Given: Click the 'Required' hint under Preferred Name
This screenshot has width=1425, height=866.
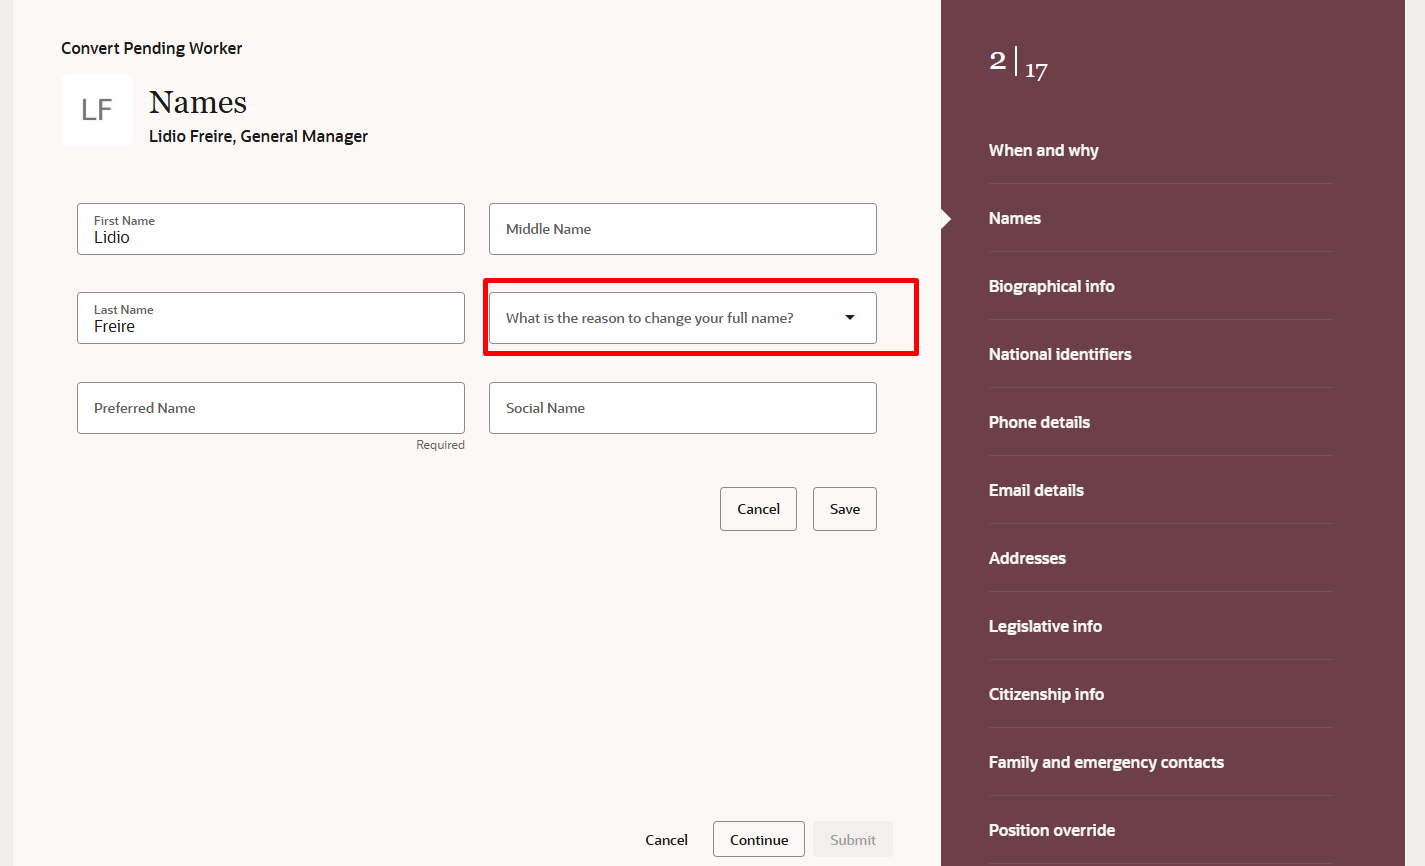Looking at the screenshot, I should point(441,445).
